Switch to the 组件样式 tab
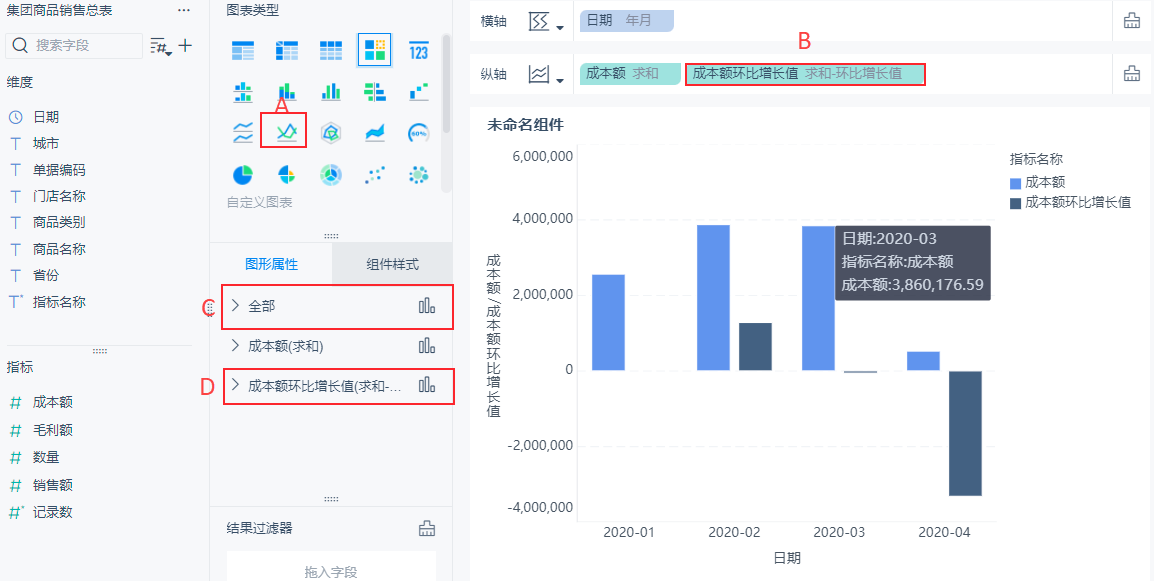This screenshot has width=1154, height=581. (x=392, y=265)
